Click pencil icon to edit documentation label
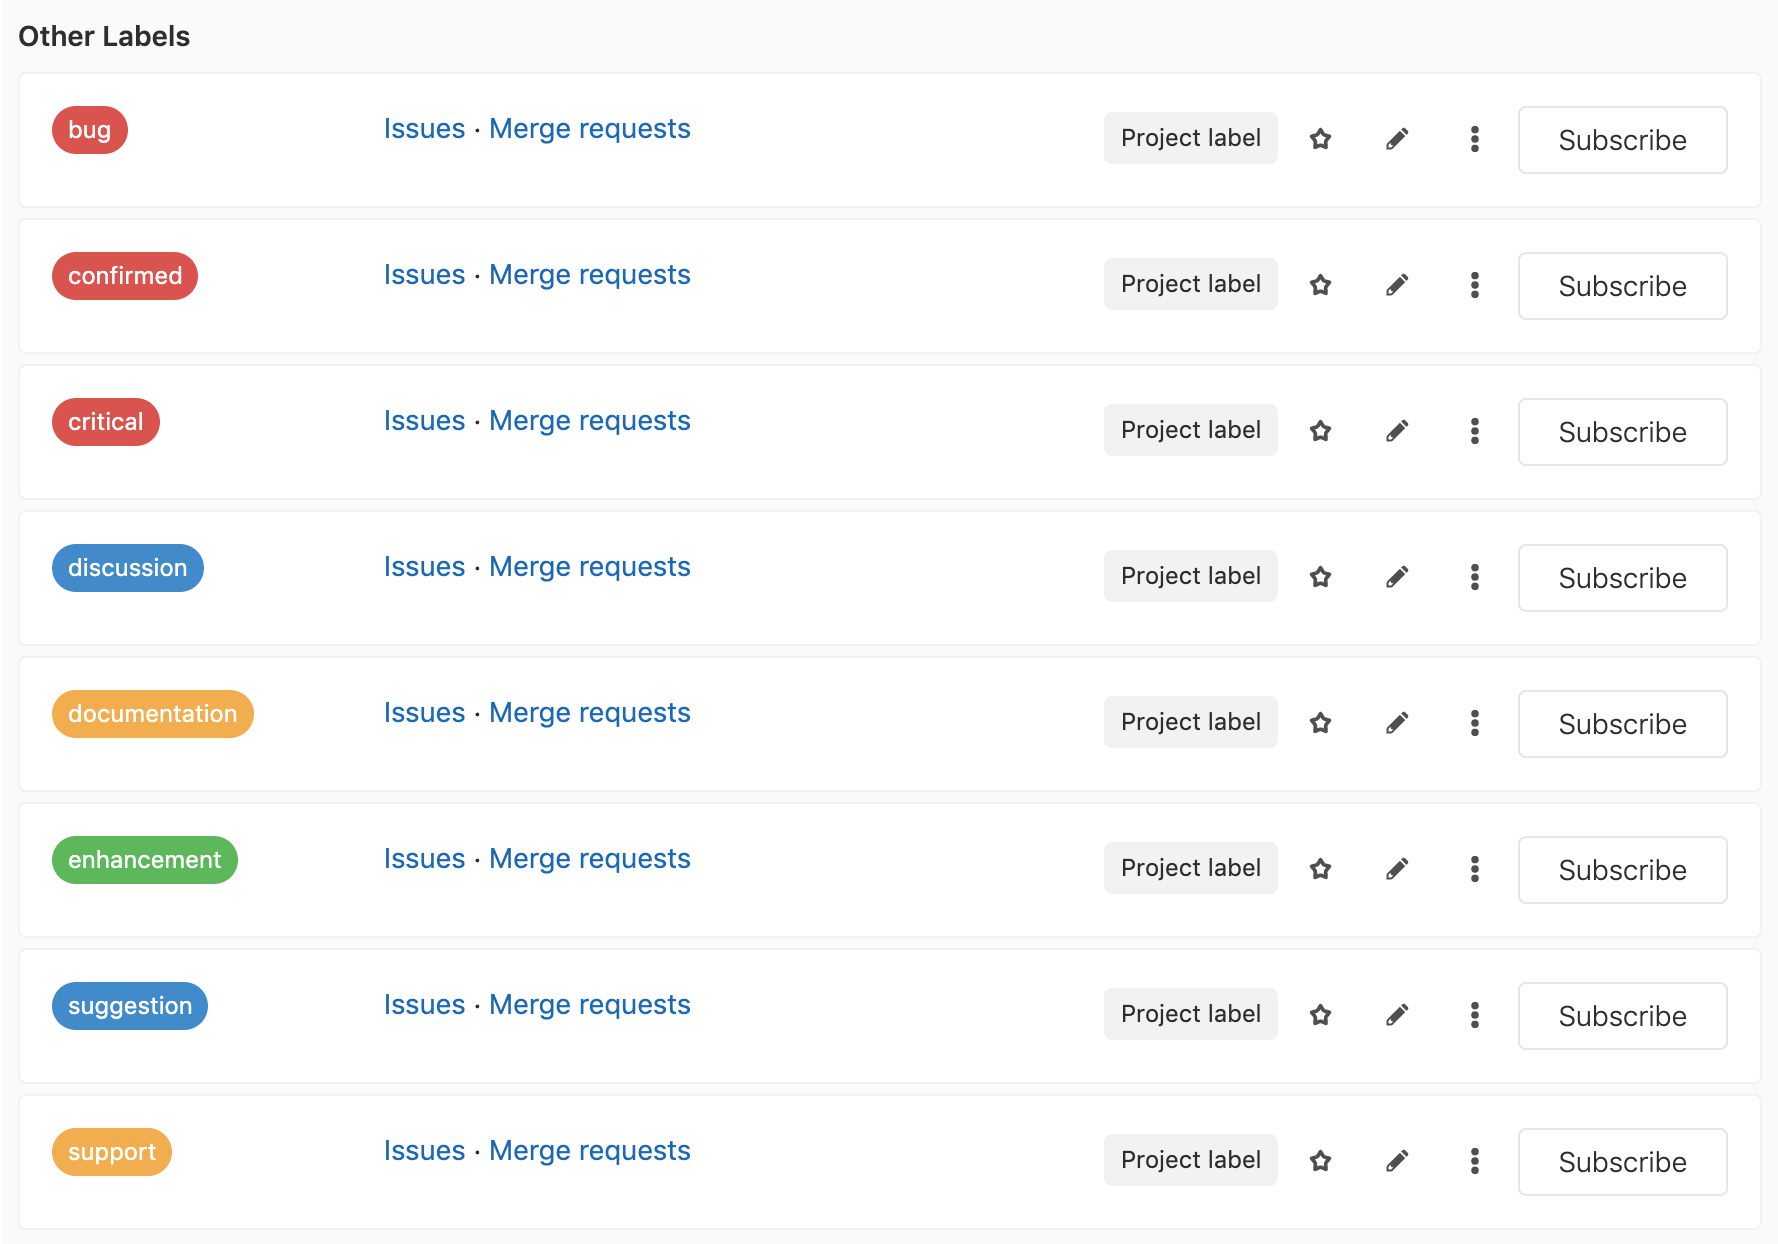 click(x=1397, y=723)
